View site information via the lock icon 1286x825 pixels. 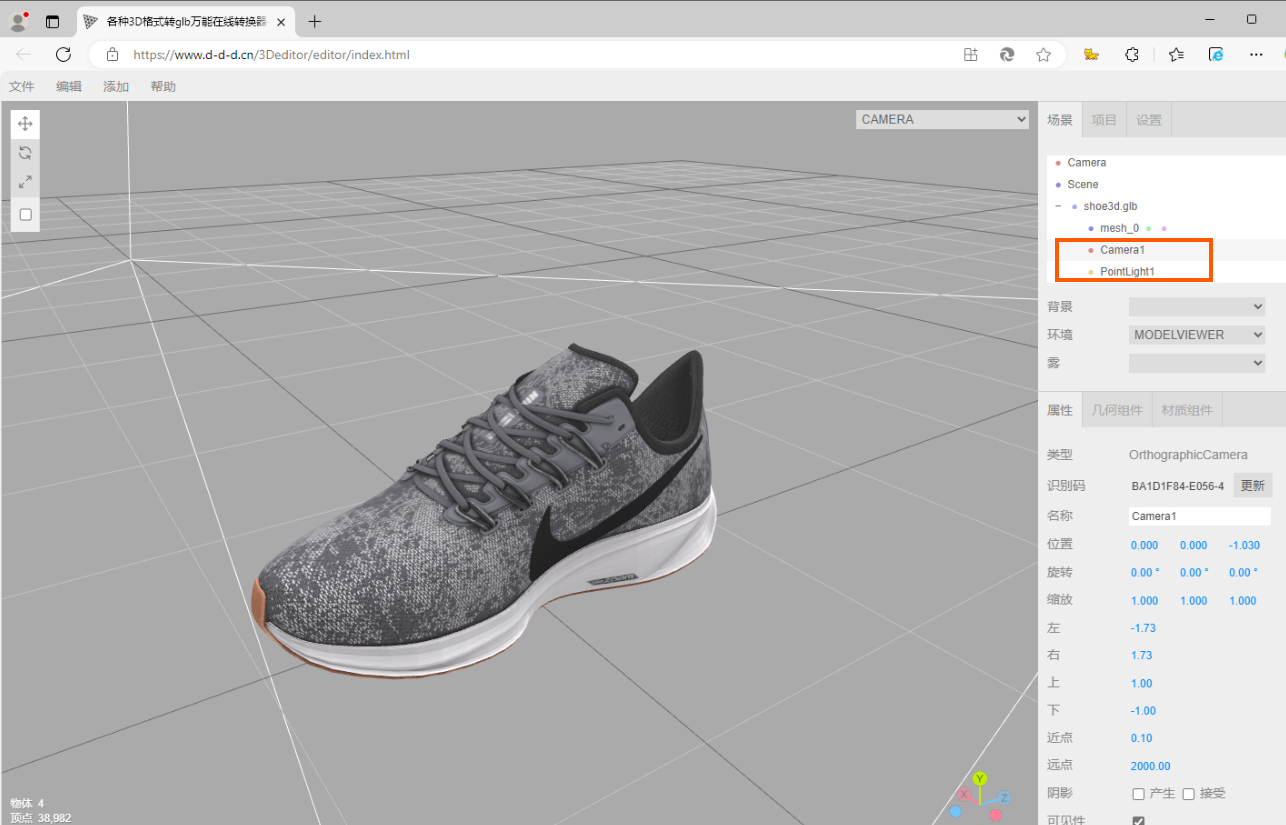click(112, 55)
